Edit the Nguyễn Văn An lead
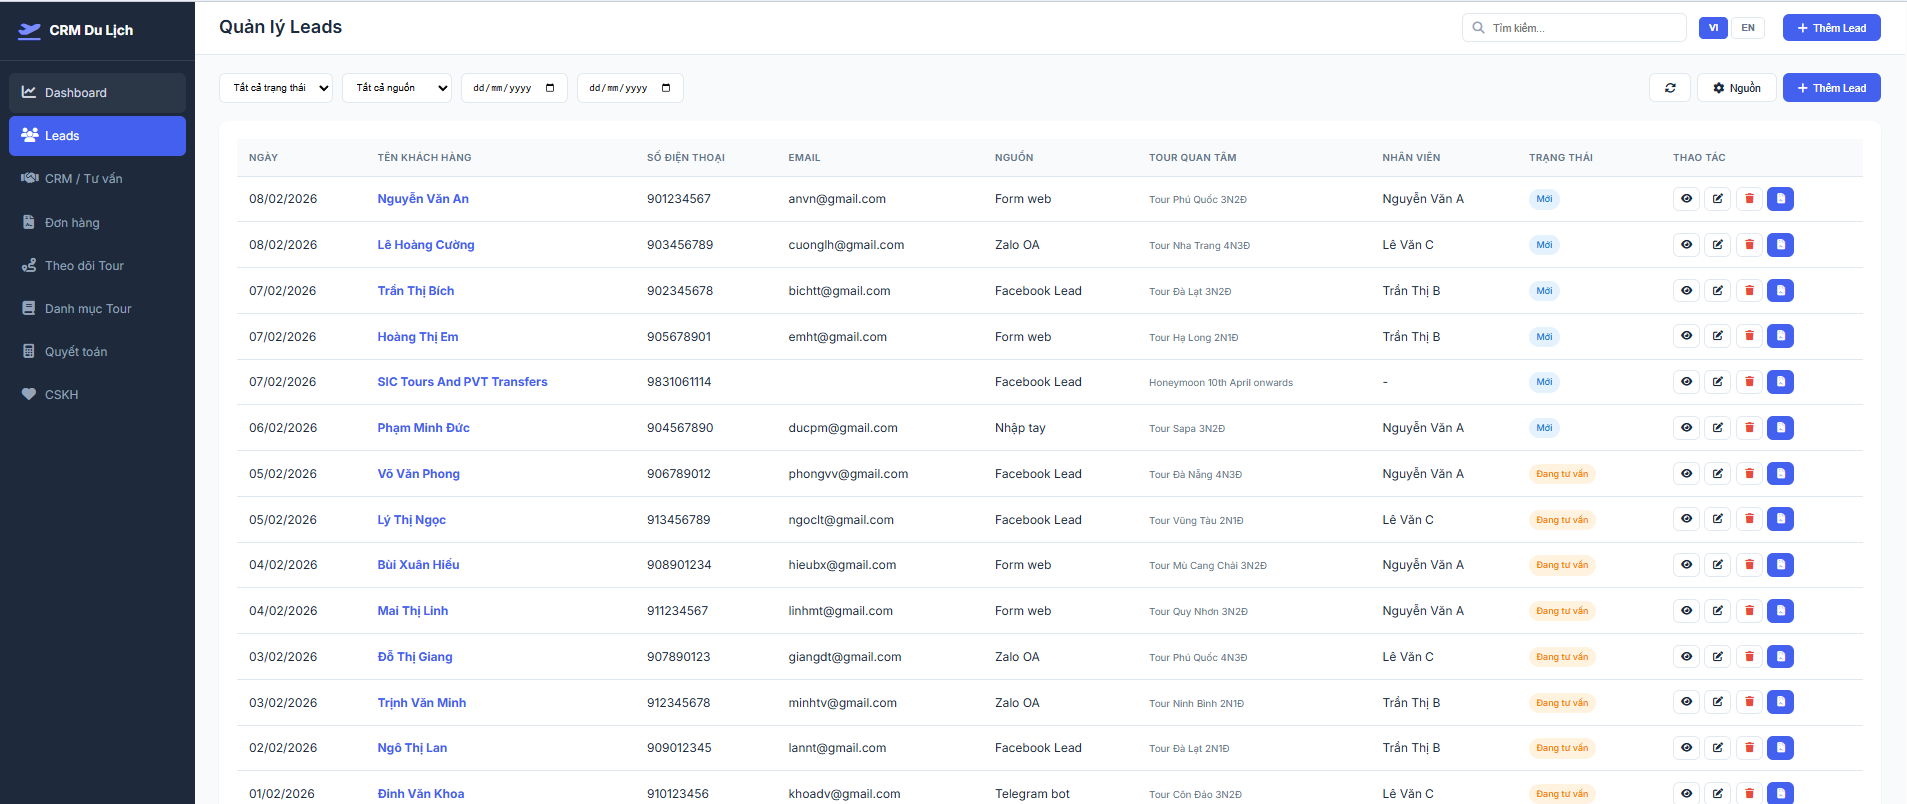This screenshot has width=1907, height=804. [x=1717, y=199]
